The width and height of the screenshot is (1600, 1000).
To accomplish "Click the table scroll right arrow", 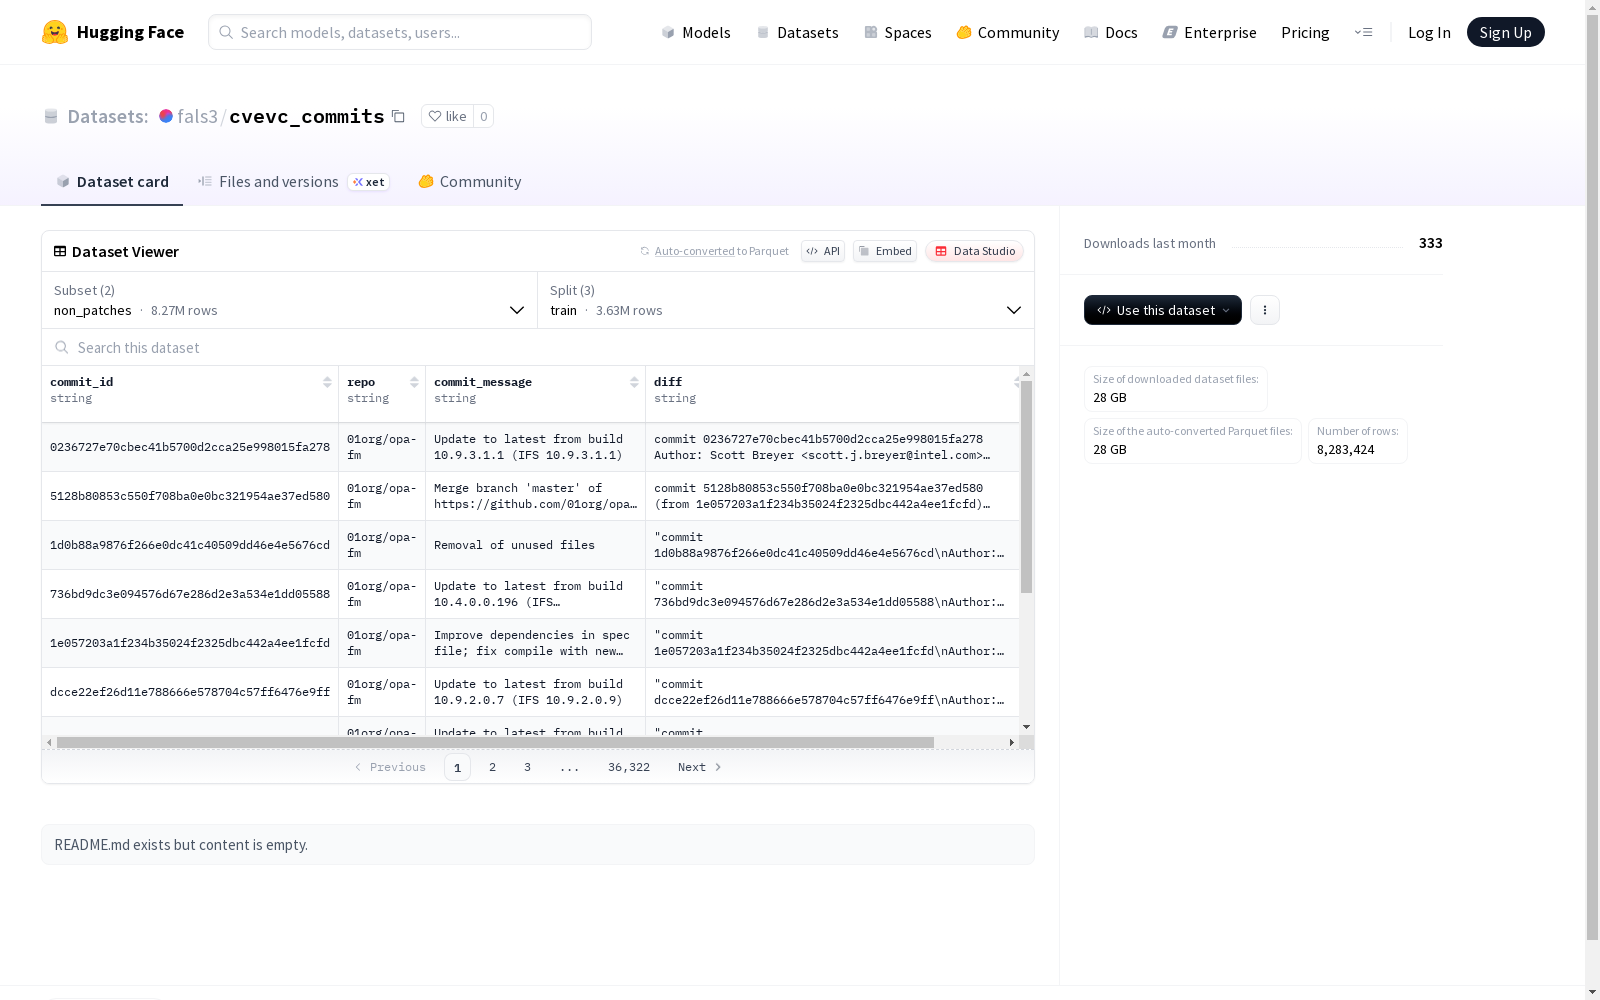I will (x=1012, y=742).
